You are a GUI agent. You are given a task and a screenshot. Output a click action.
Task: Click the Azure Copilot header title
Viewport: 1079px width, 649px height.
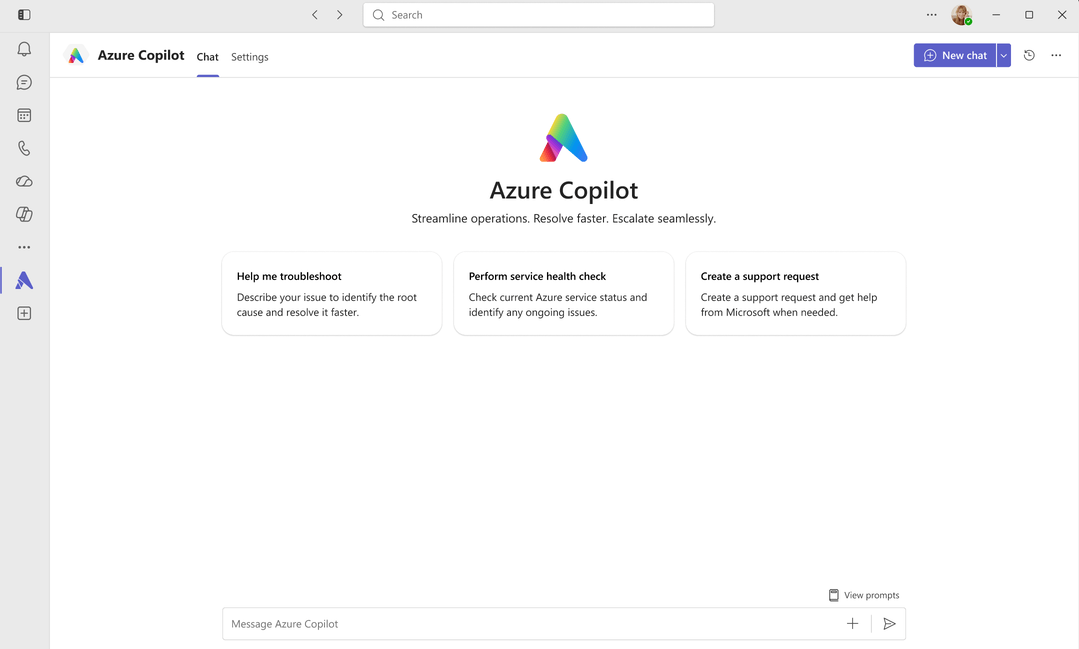pyautogui.click(x=141, y=55)
